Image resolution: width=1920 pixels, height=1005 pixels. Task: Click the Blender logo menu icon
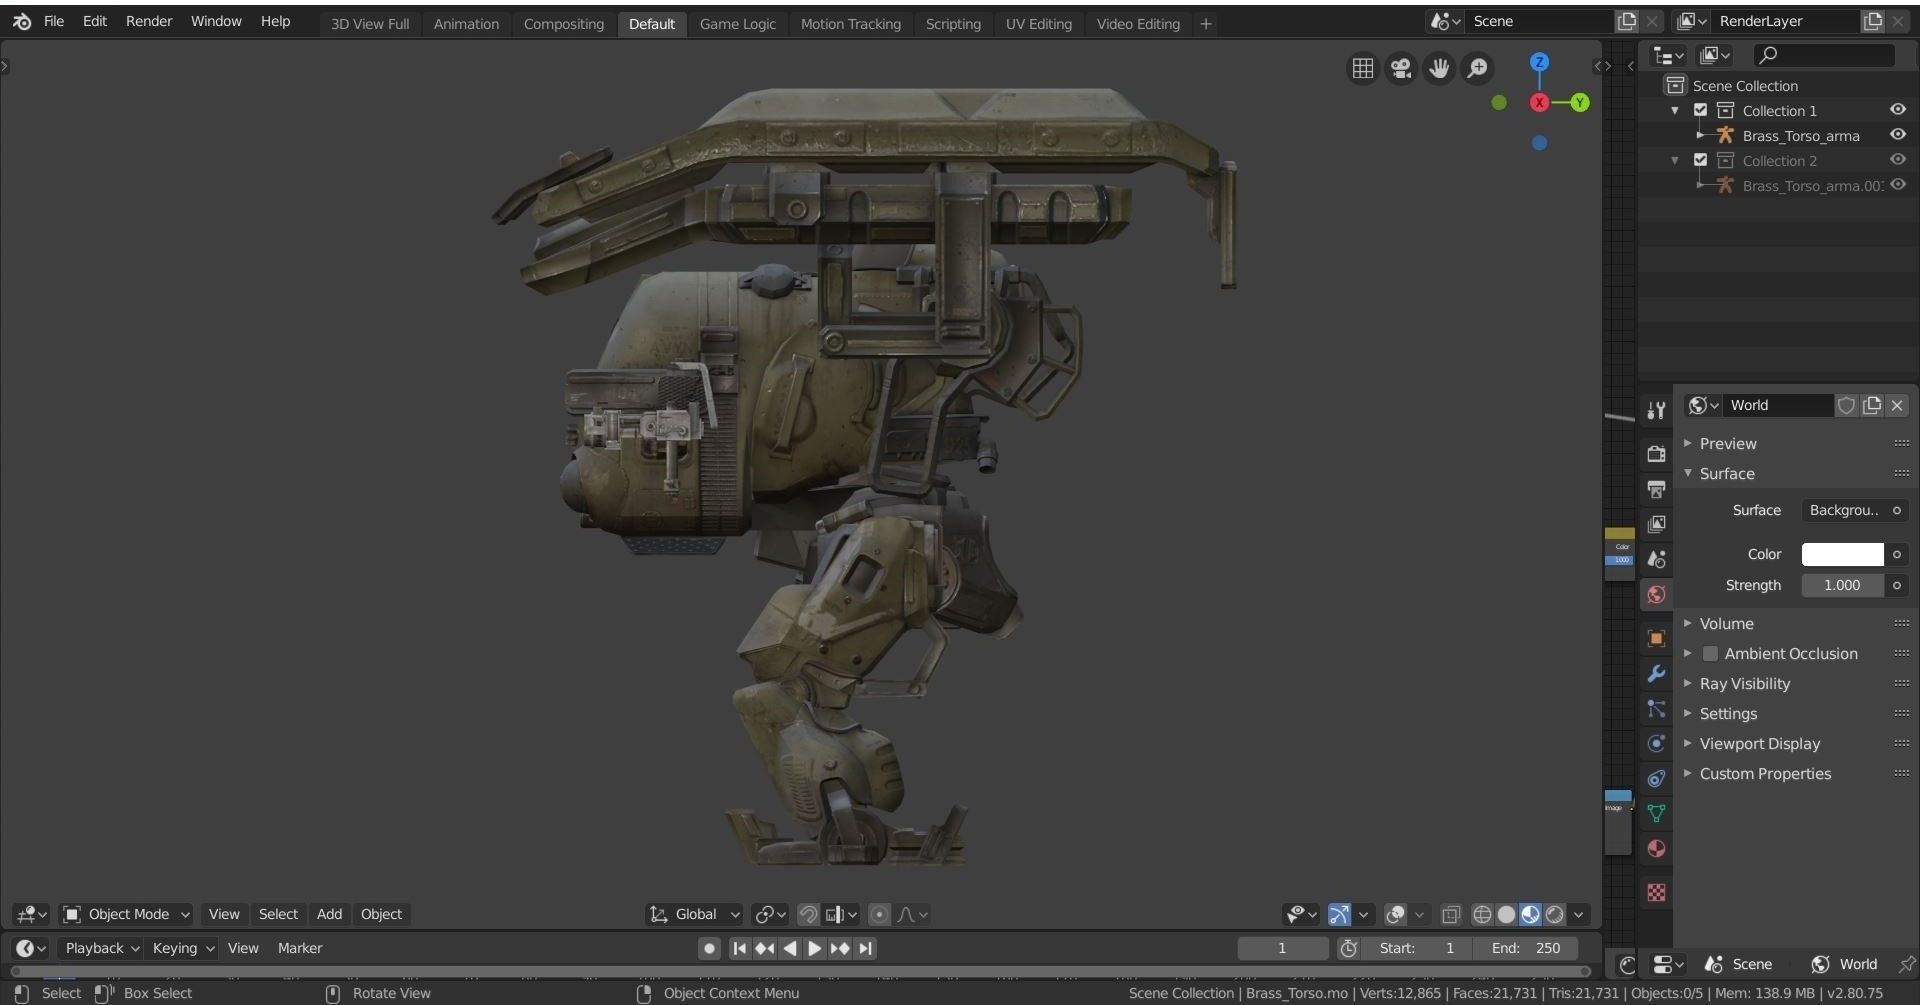(22, 21)
